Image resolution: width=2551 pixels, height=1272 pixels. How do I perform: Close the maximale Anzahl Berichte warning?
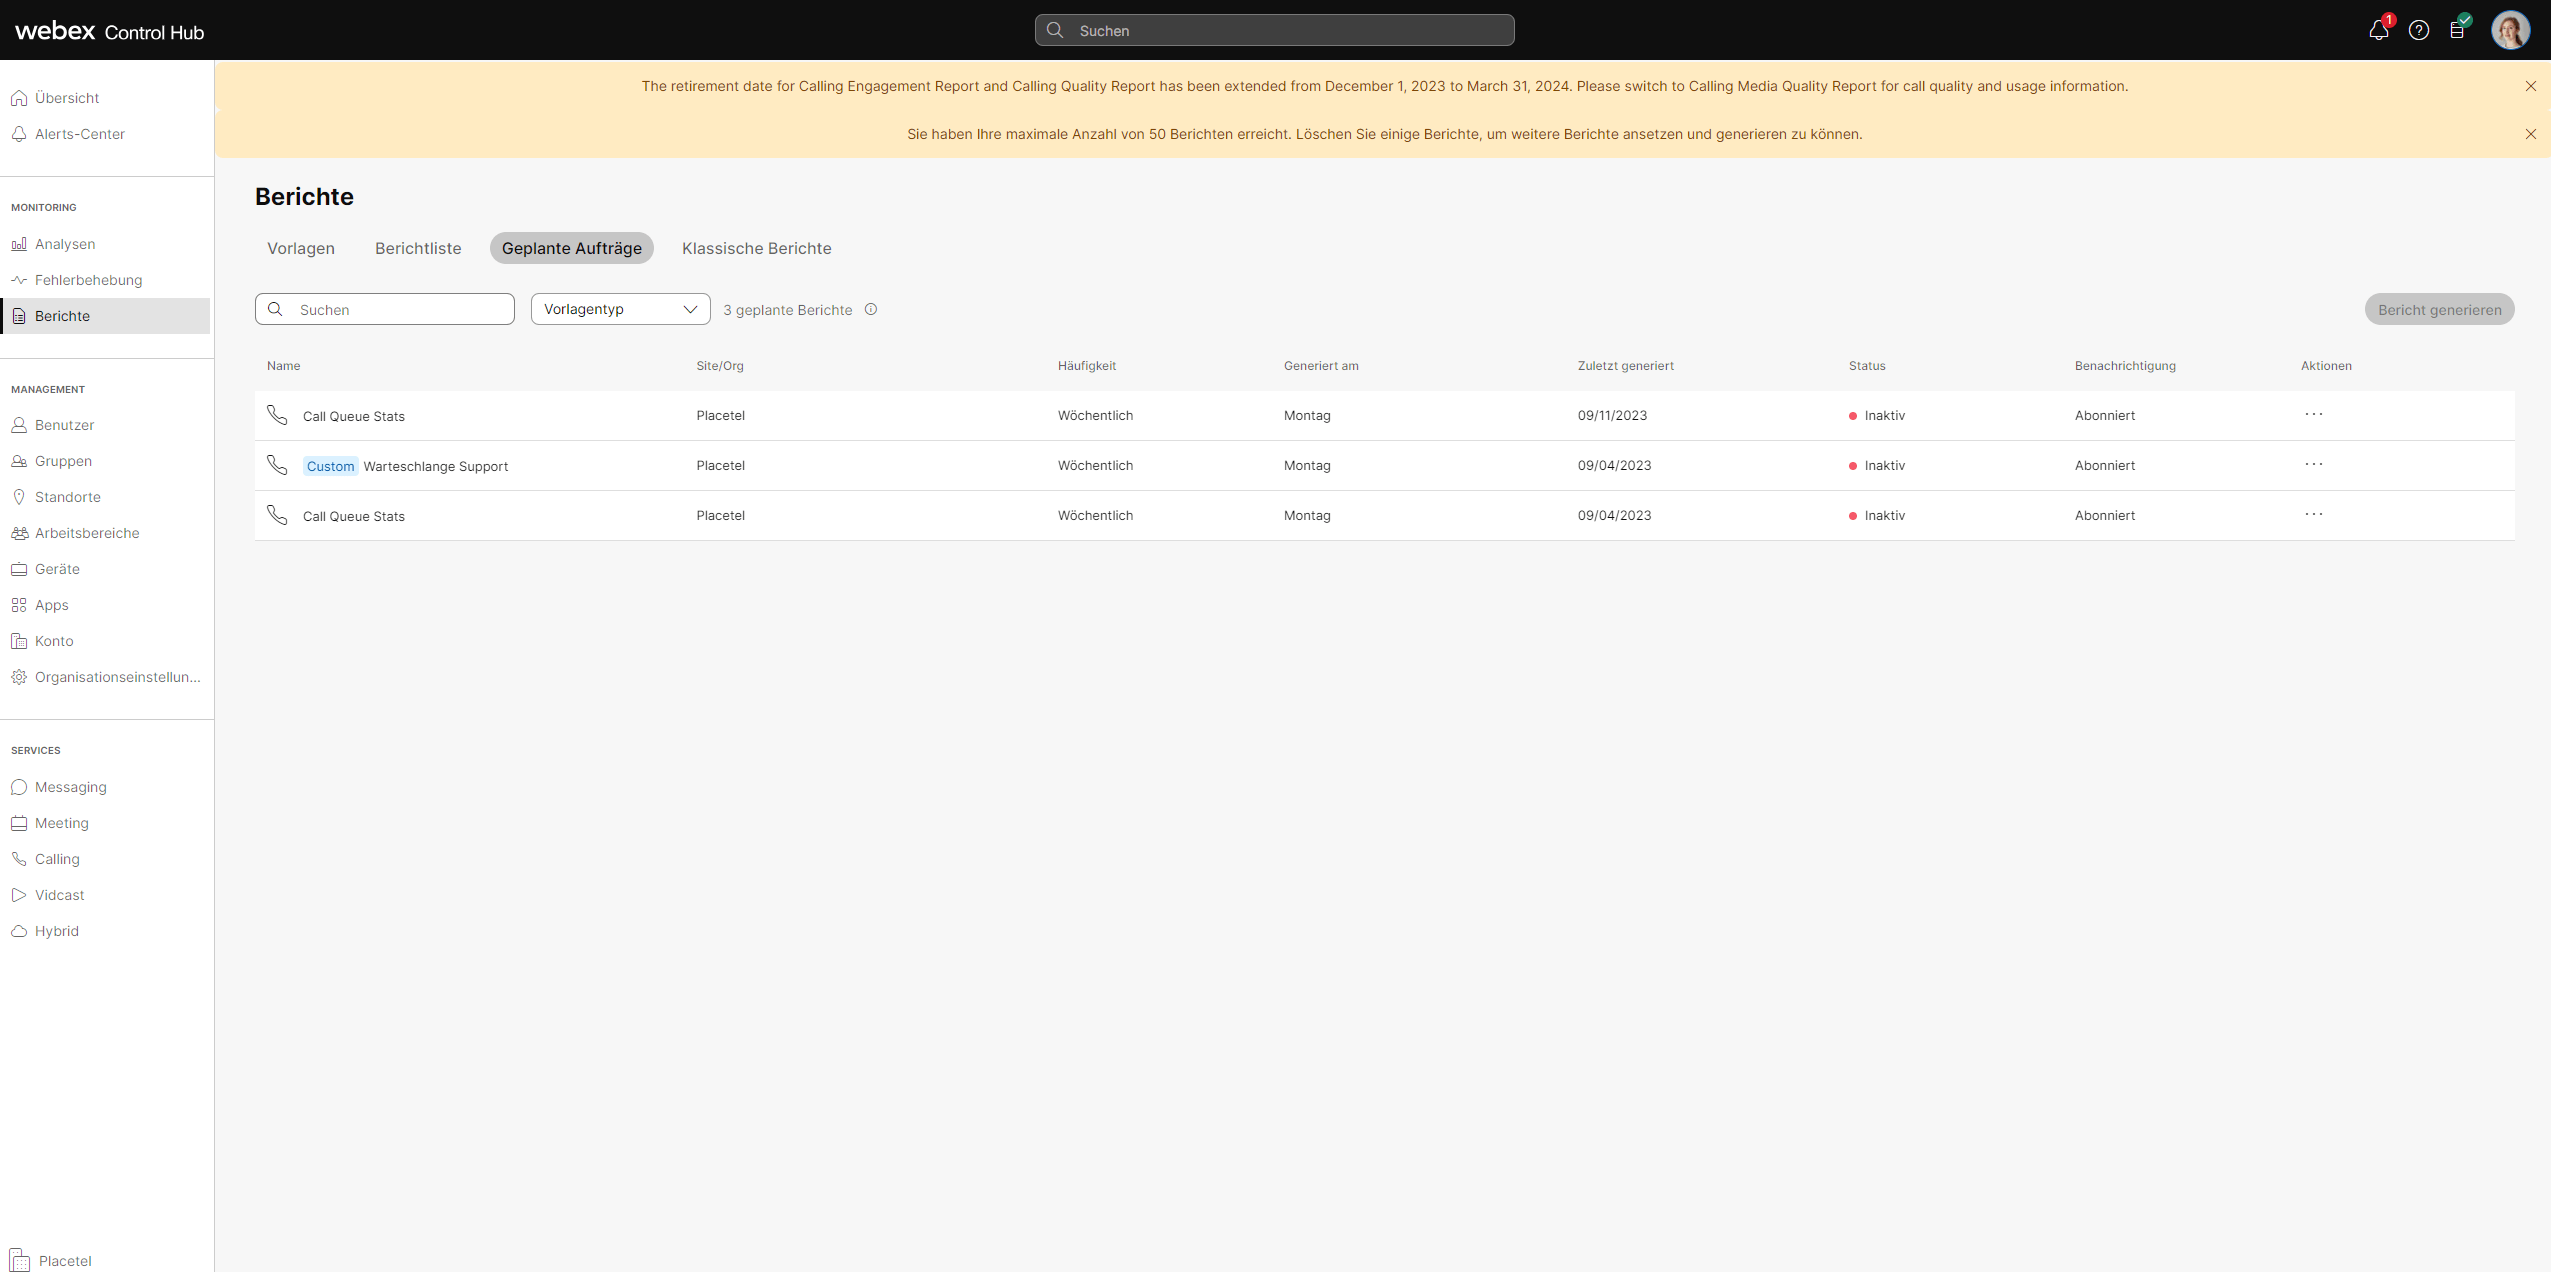2530,134
